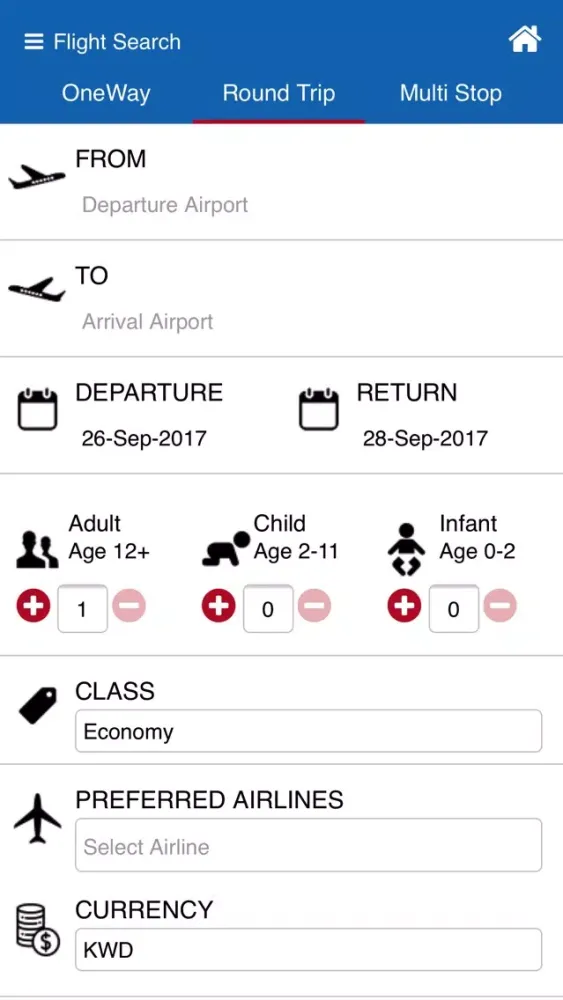This screenshot has height=1000, width=563.
Task: Remove an infant passenger with minus icon
Action: (500, 606)
